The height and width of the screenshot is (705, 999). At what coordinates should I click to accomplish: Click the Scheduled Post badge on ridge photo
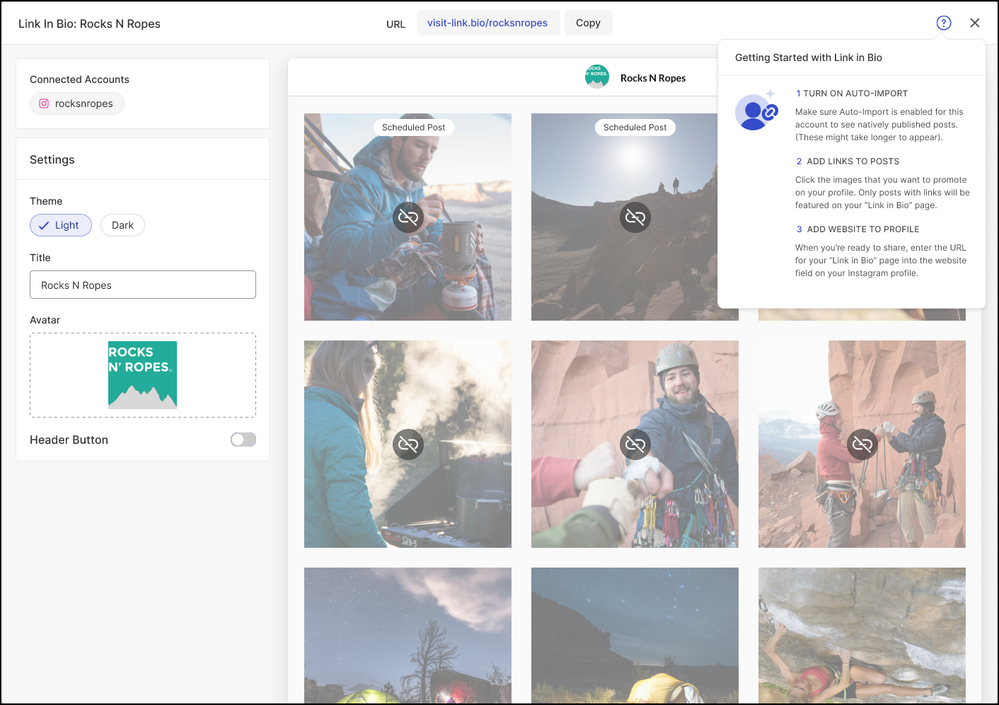(x=635, y=127)
